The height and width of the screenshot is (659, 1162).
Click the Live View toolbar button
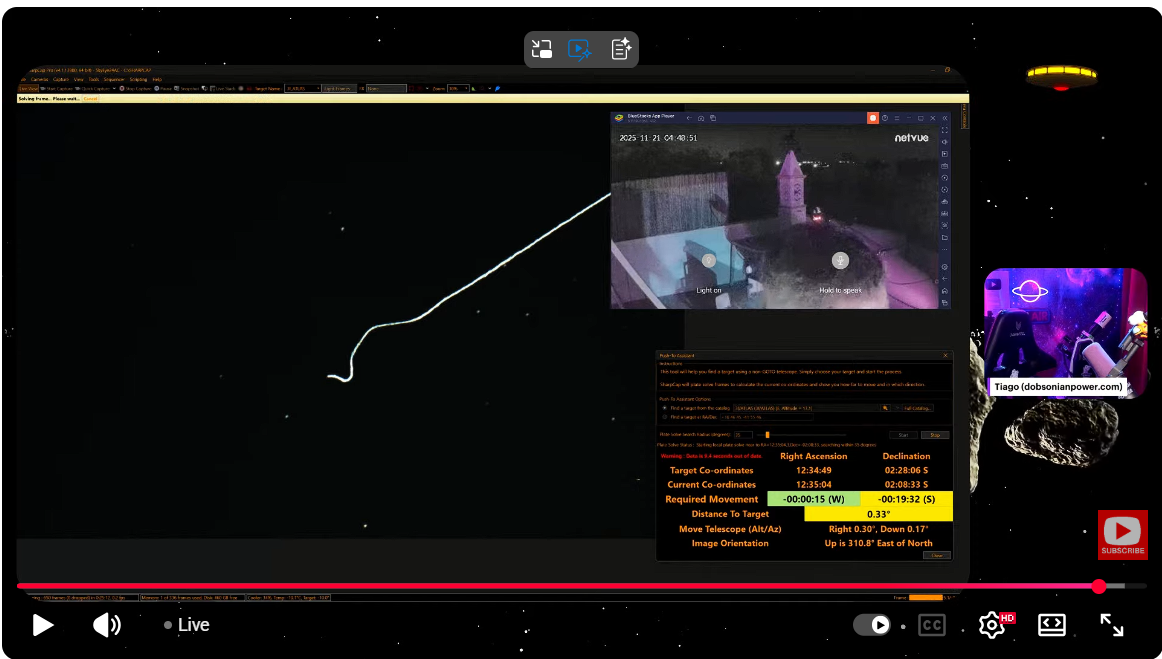coord(28,88)
